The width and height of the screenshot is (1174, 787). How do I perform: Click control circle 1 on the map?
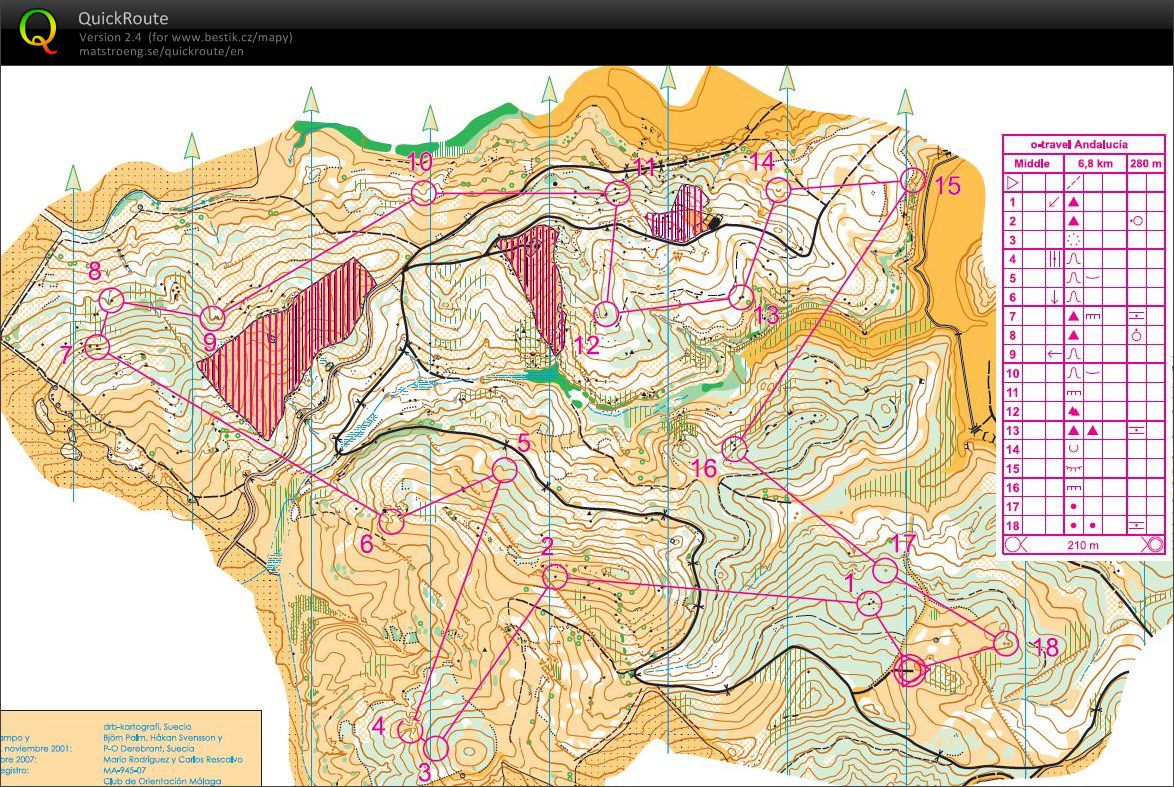tap(869, 603)
